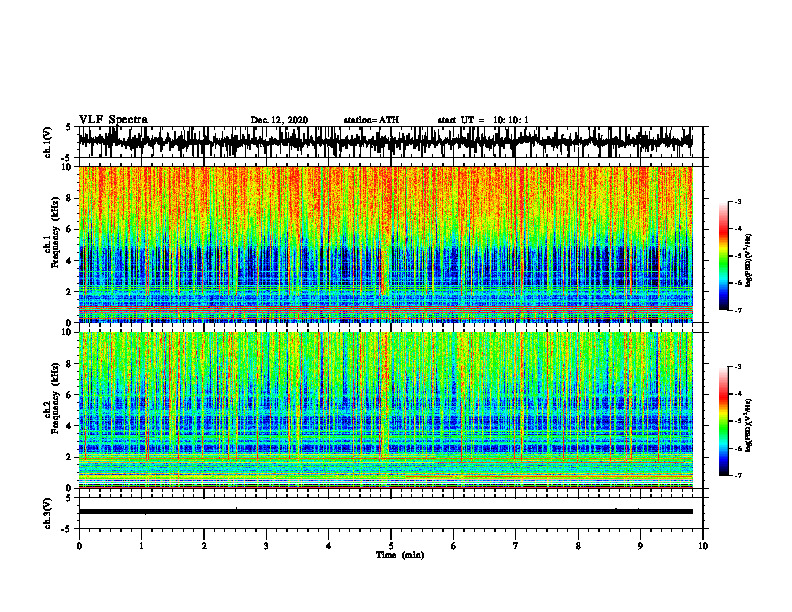Click the "8" kHz tick on ch.1 axis
792x612 pixels.
tap(70, 198)
